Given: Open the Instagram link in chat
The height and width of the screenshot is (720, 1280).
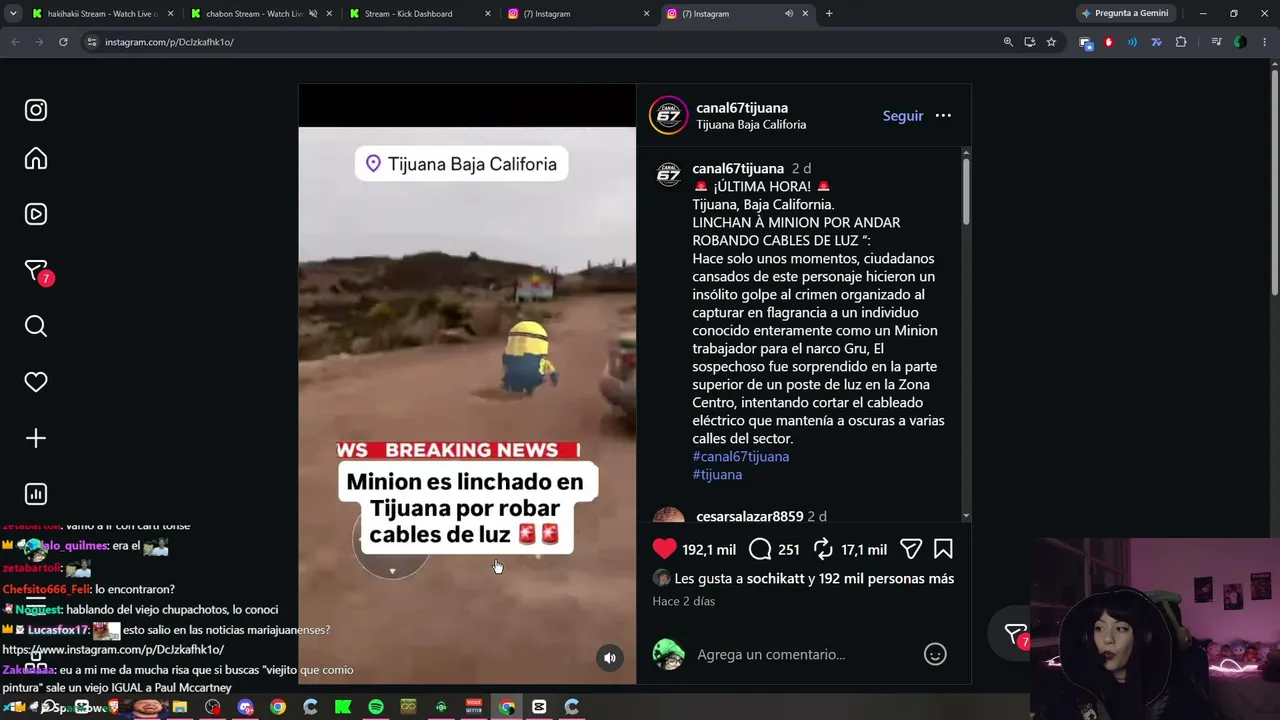Looking at the screenshot, I should click(113, 649).
